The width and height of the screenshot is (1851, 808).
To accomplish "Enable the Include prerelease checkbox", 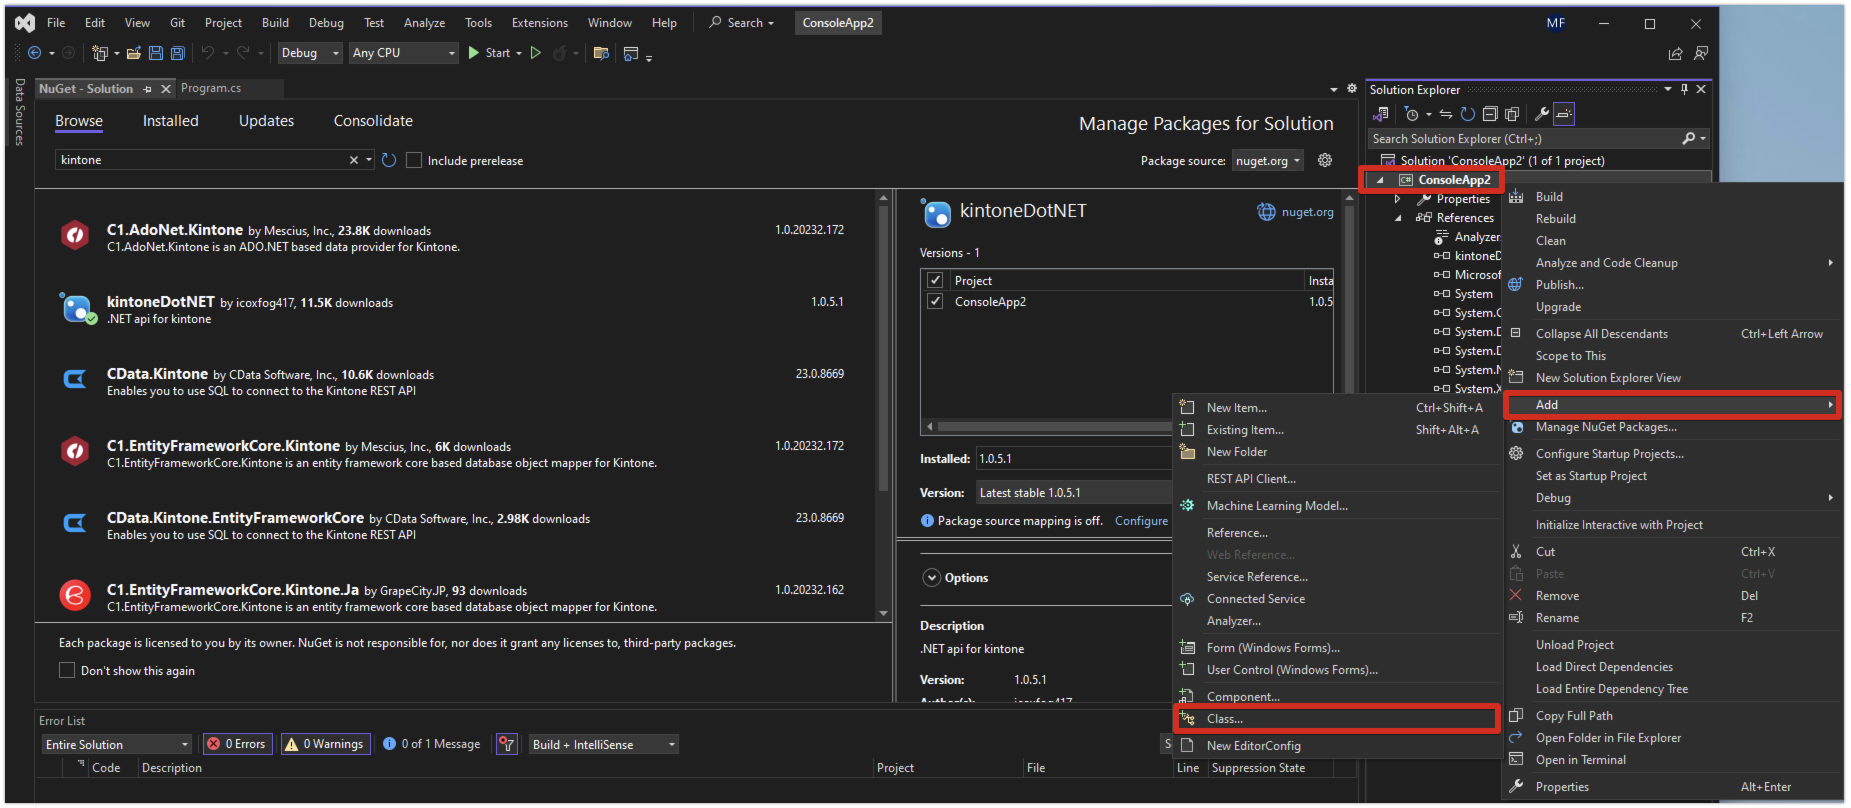I will click(414, 161).
